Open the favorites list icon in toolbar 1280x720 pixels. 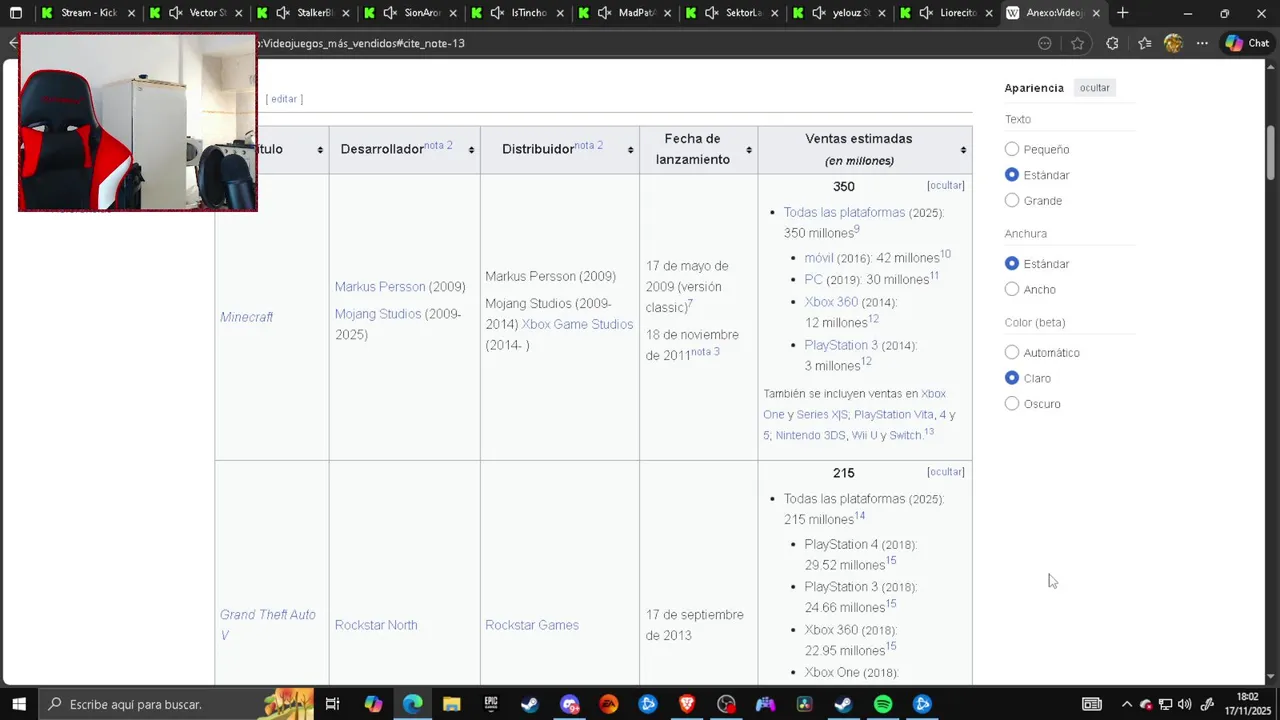(1144, 43)
